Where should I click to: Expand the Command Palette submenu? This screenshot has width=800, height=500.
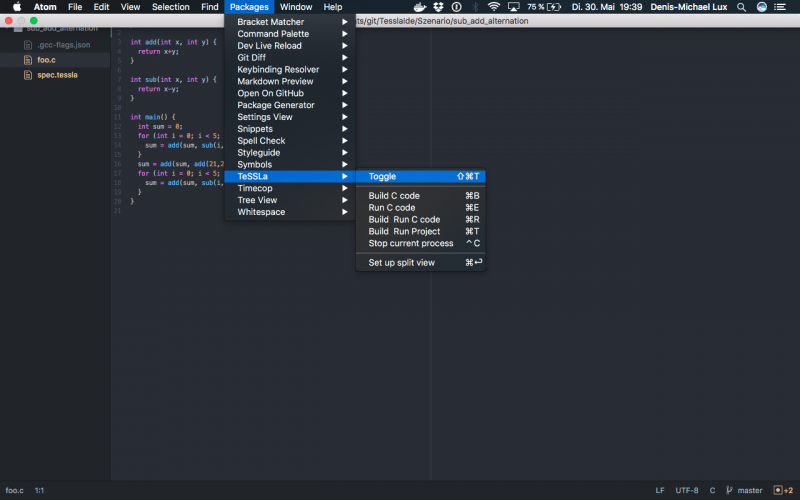(290, 34)
